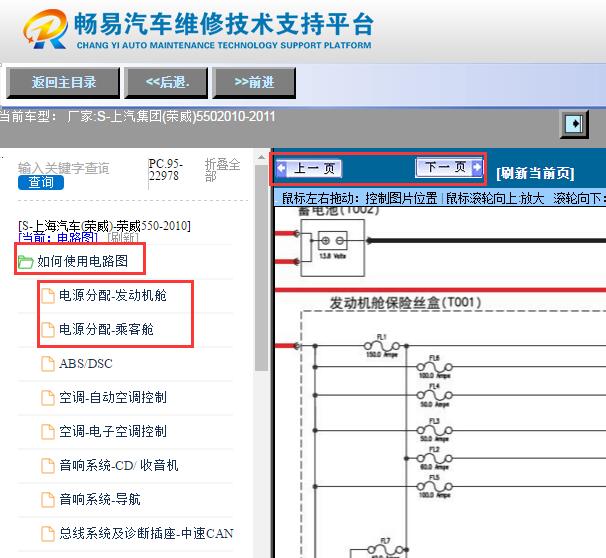Image resolution: width=606 pixels, height=558 pixels.
Task: Open 总线系统及诊断插座-中速CAN diagram
Action: 146,534
